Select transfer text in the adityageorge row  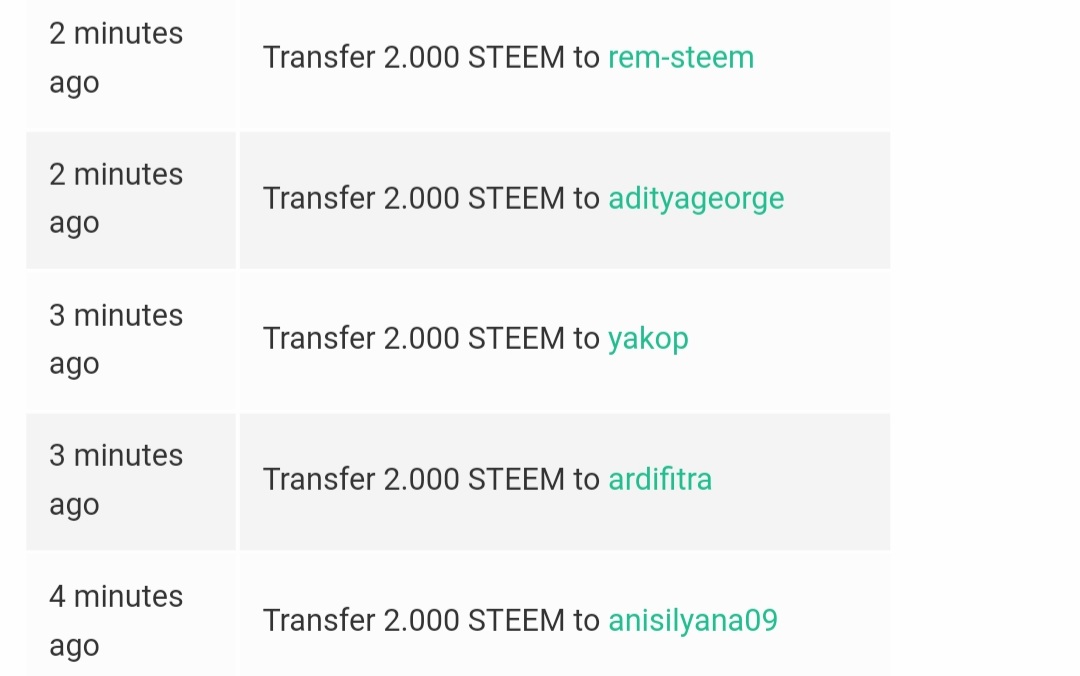coord(431,198)
